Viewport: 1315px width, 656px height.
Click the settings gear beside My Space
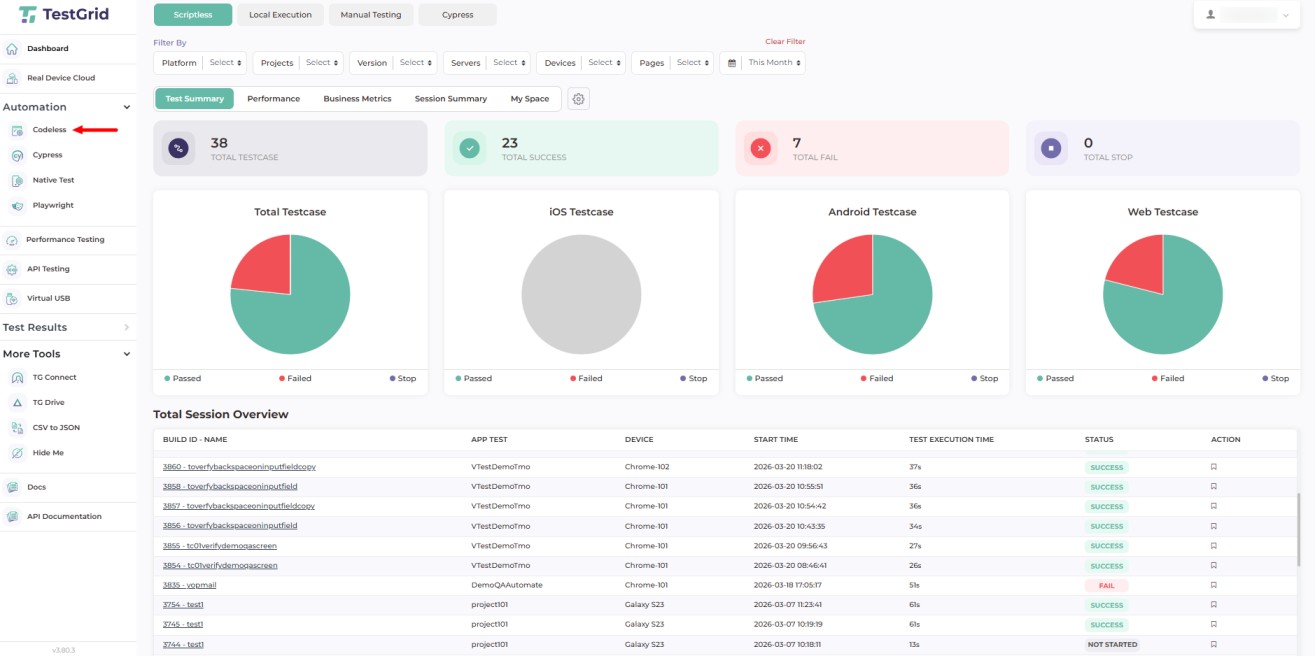(578, 99)
